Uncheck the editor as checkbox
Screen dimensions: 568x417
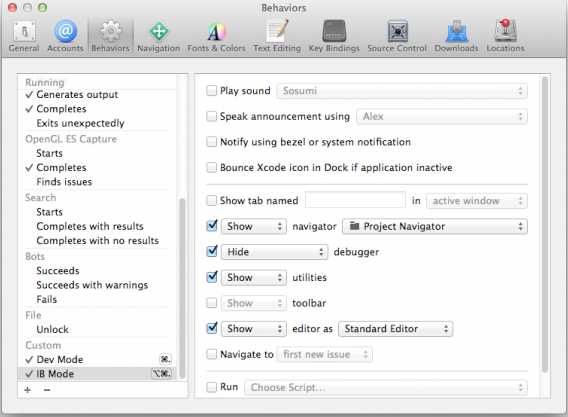(x=212, y=328)
